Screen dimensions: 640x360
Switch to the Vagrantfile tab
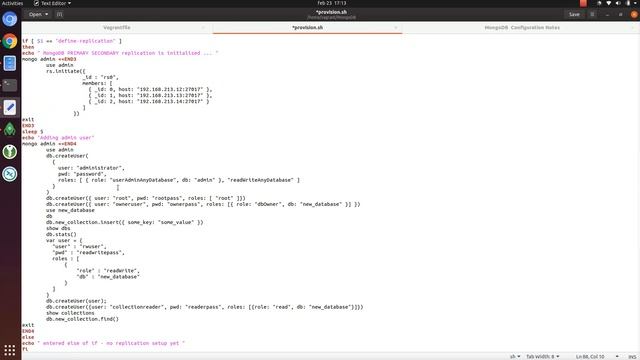[x=117, y=28]
